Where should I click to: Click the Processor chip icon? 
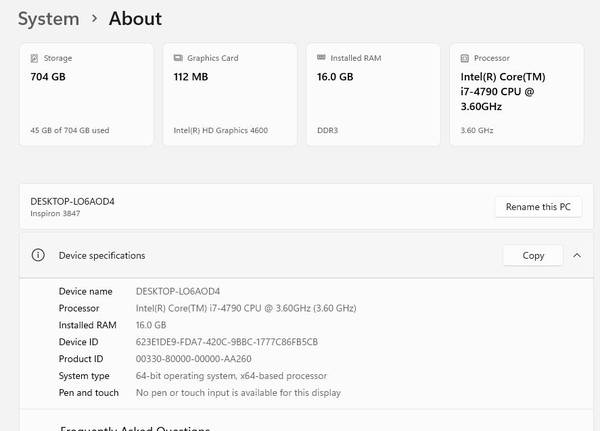pyautogui.click(x=464, y=58)
